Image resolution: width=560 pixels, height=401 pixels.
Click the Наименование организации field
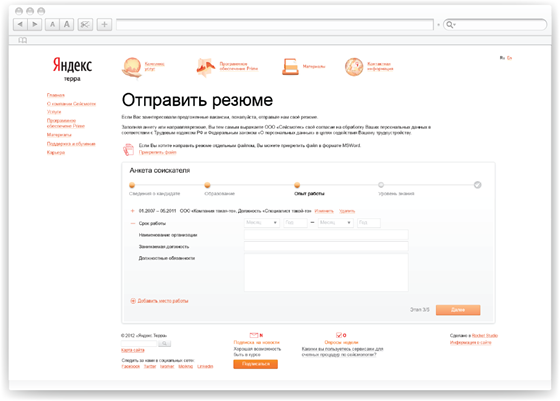[326, 235]
